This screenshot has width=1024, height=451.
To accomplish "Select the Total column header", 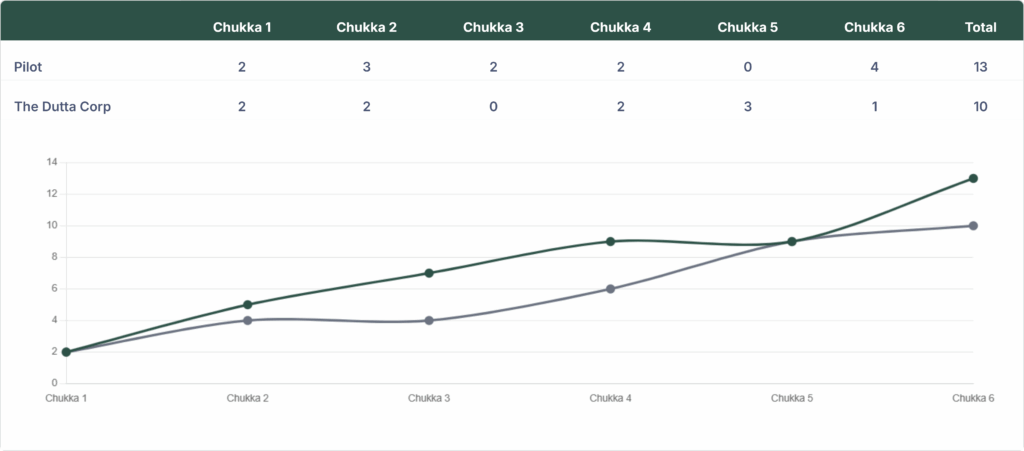I will click(980, 27).
